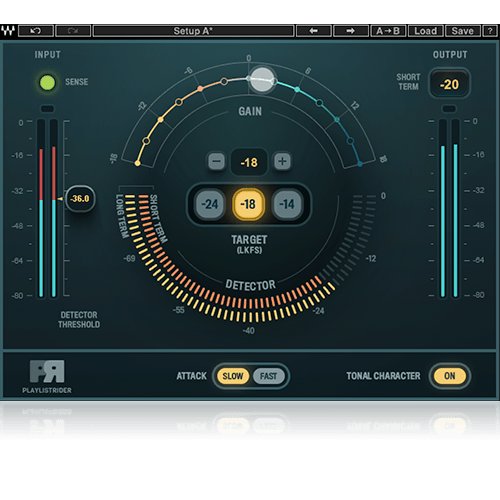The image size is (500, 500).
Task: Click the SHORT TERM meter legend
Action: 158,218
